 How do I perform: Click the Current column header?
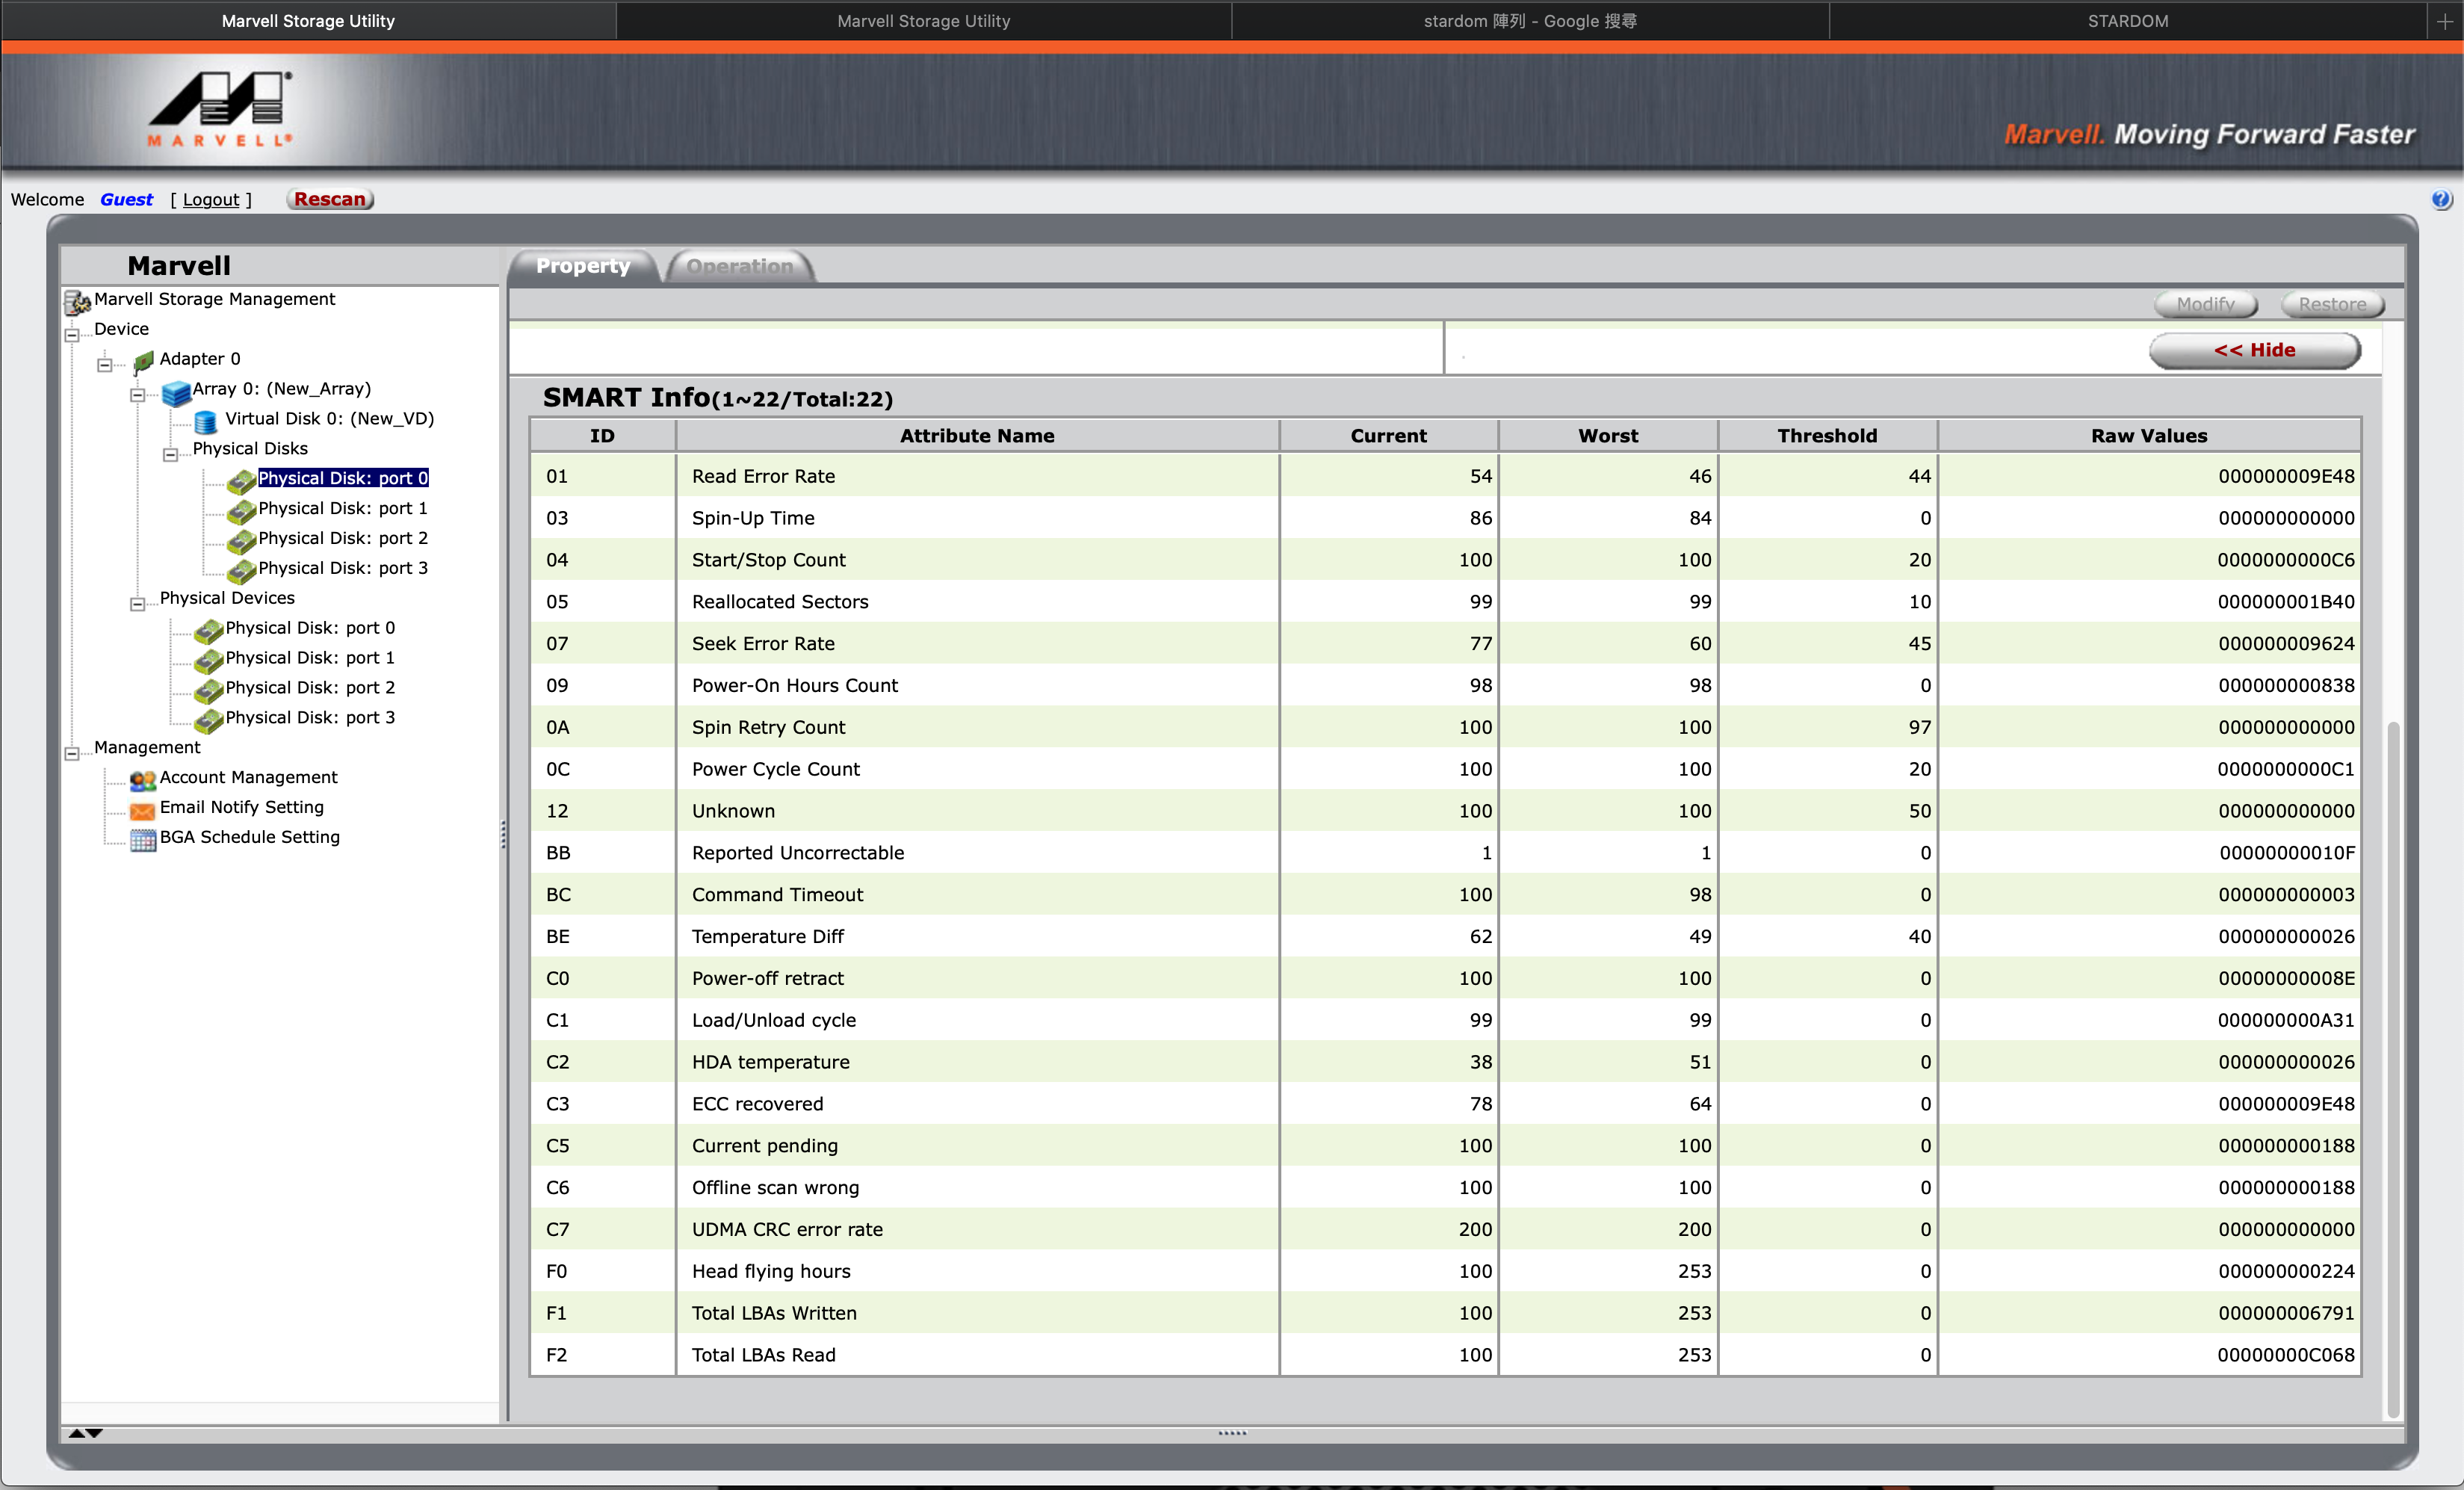pyautogui.click(x=1388, y=436)
